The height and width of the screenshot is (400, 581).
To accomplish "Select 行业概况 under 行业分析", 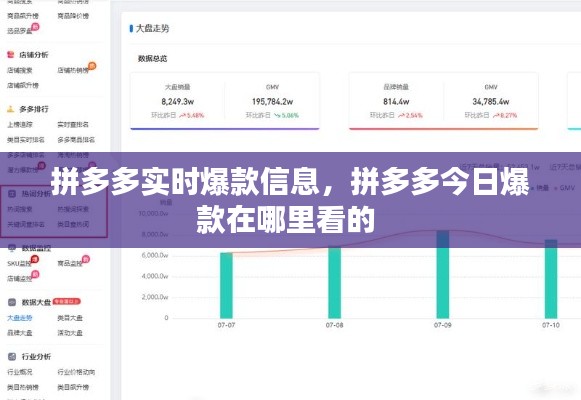I will 20,372.
